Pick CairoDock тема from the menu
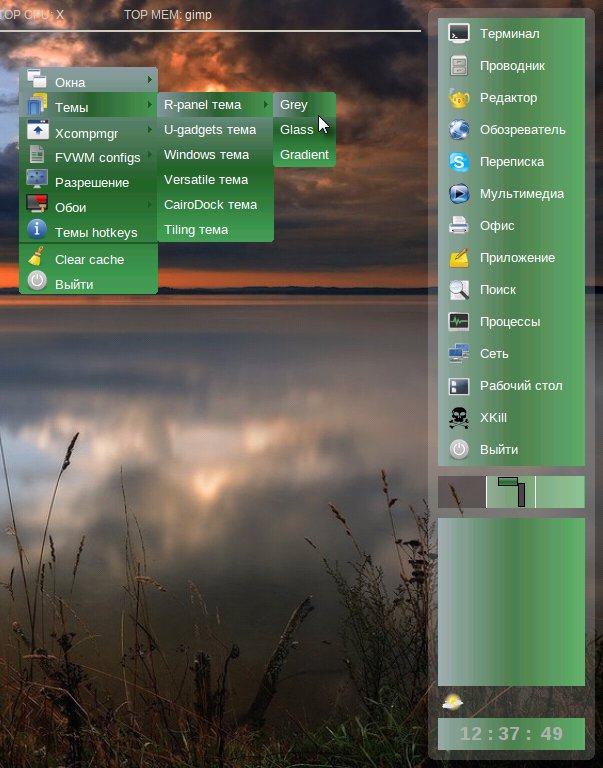Screen dimensions: 603x768 pos(215,205)
